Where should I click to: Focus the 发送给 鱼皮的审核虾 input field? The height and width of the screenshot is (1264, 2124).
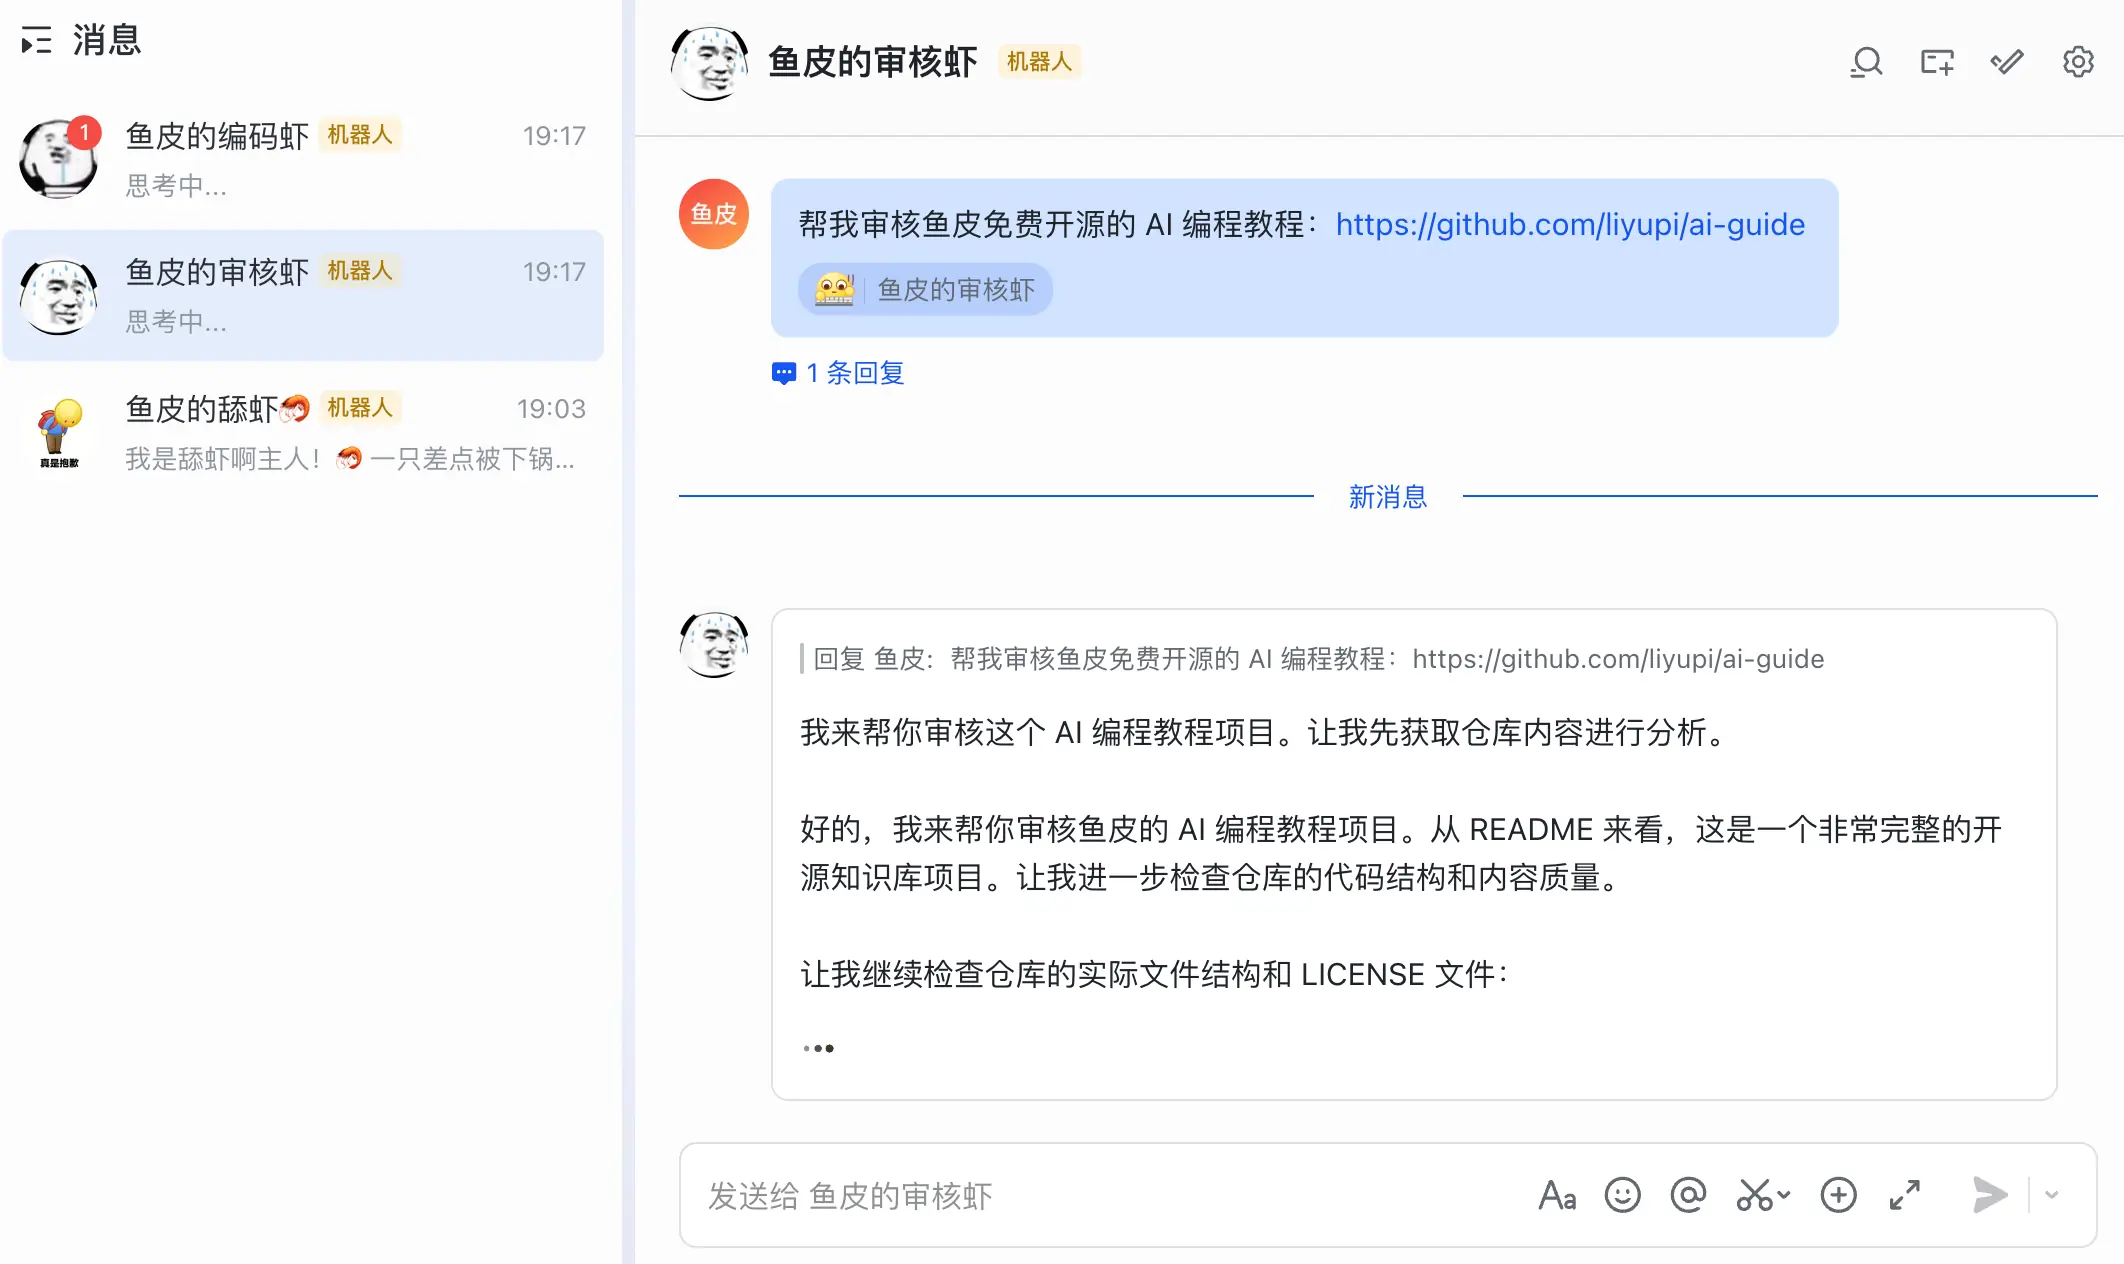click(1100, 1195)
